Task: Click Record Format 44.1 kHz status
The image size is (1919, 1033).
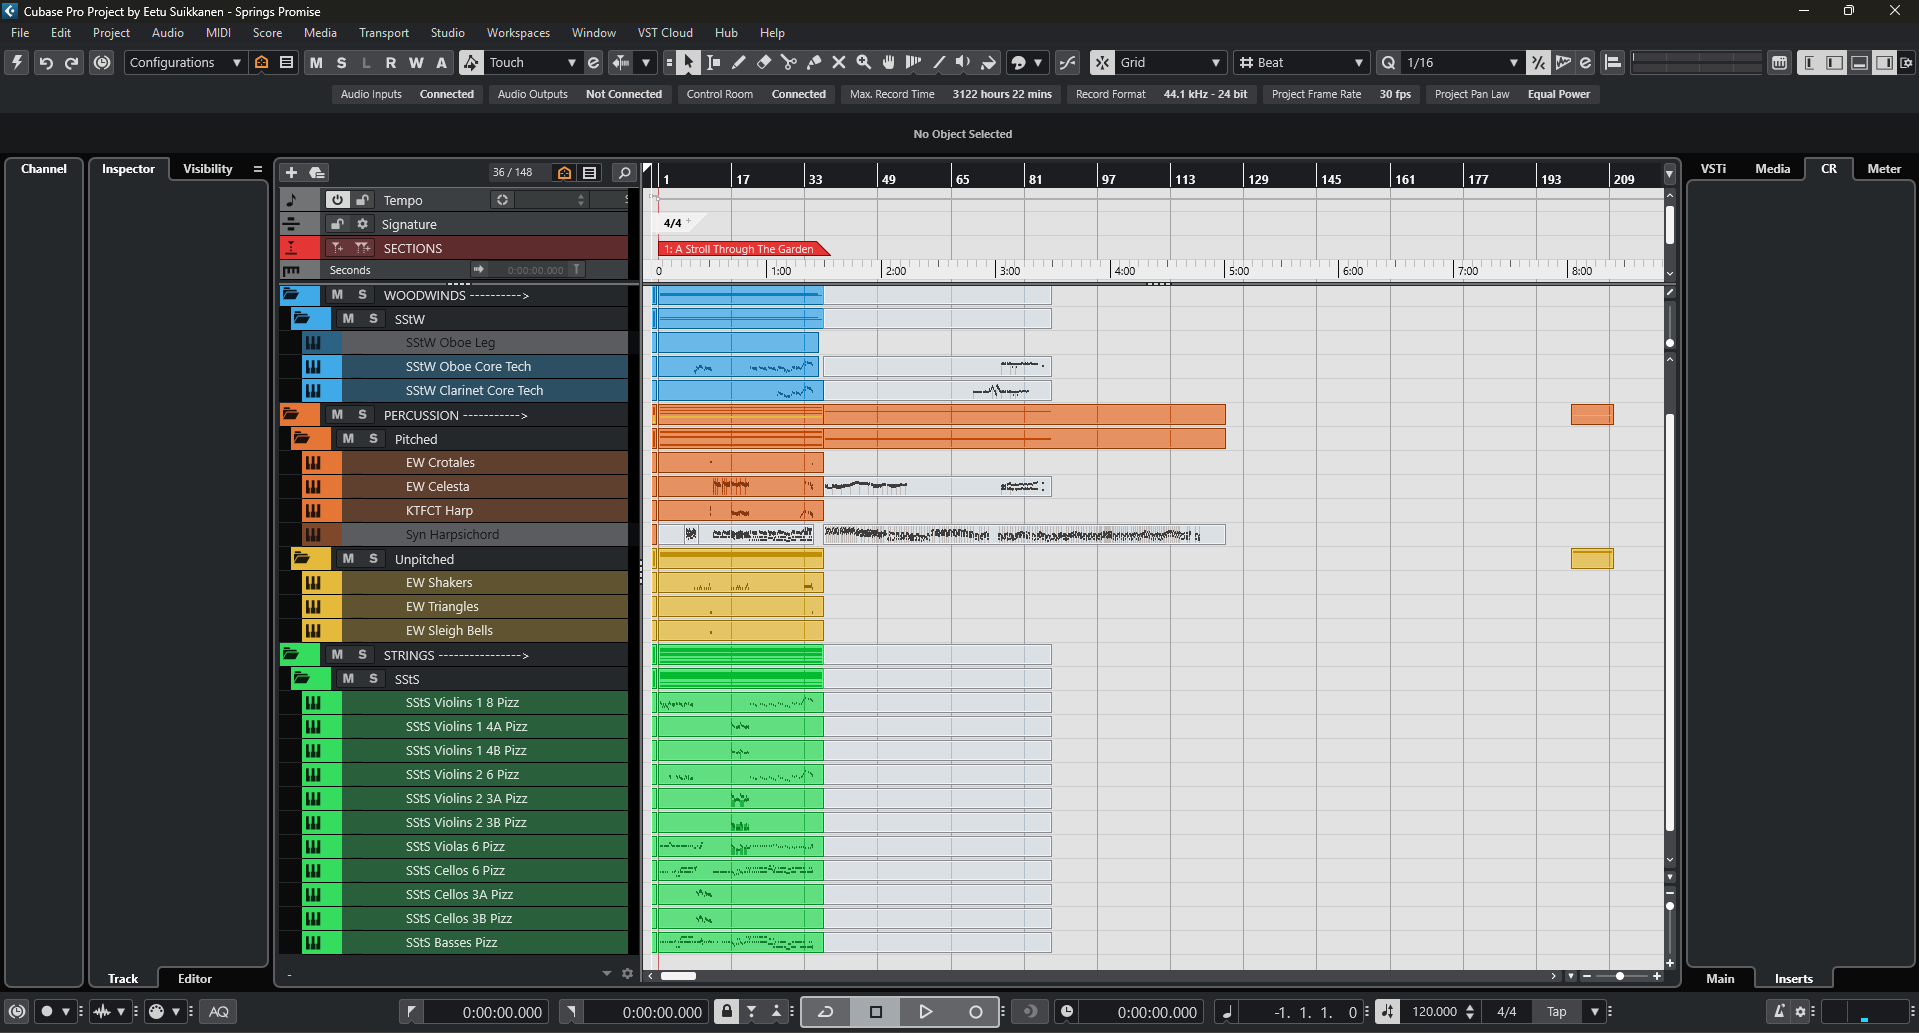Action: click(x=1162, y=94)
